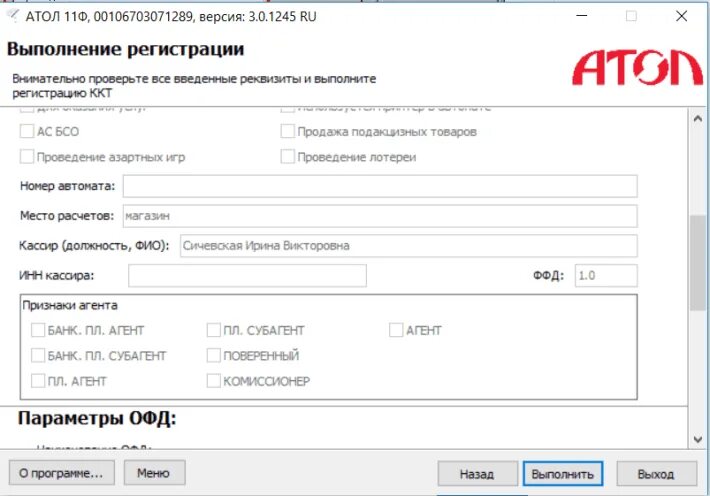Click the scroll up arrow
This screenshot has width=710, height=496.
point(698,119)
